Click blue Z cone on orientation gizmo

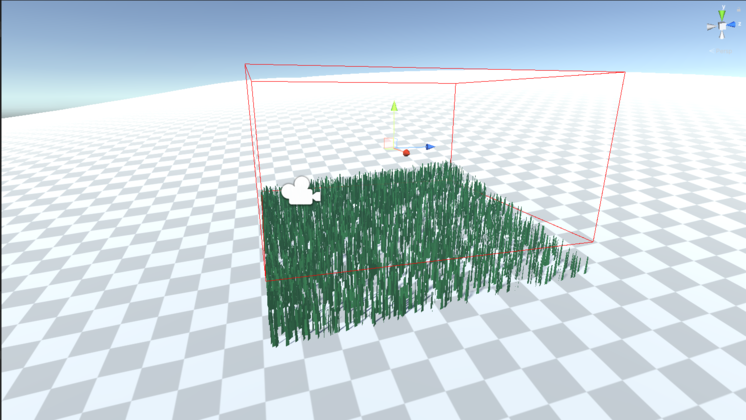[x=731, y=25]
